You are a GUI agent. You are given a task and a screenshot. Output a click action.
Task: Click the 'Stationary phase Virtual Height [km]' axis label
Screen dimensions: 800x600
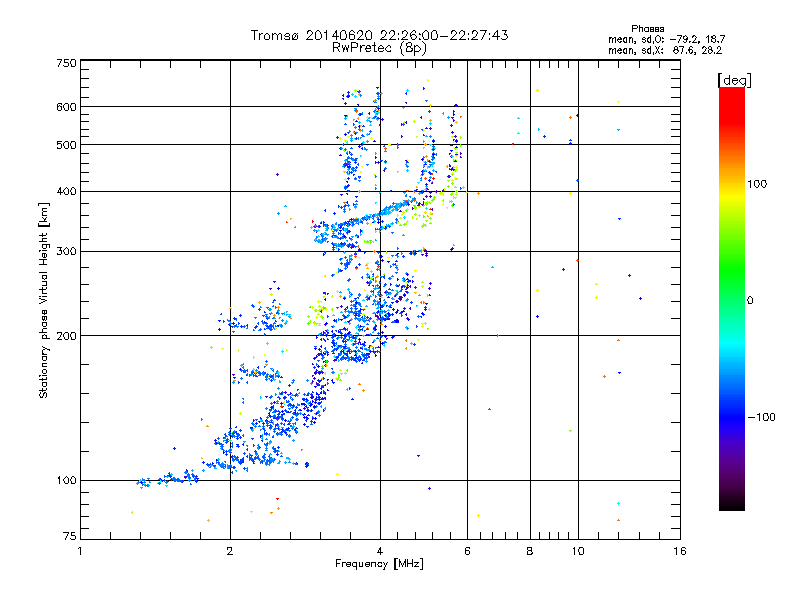pyautogui.click(x=44, y=300)
